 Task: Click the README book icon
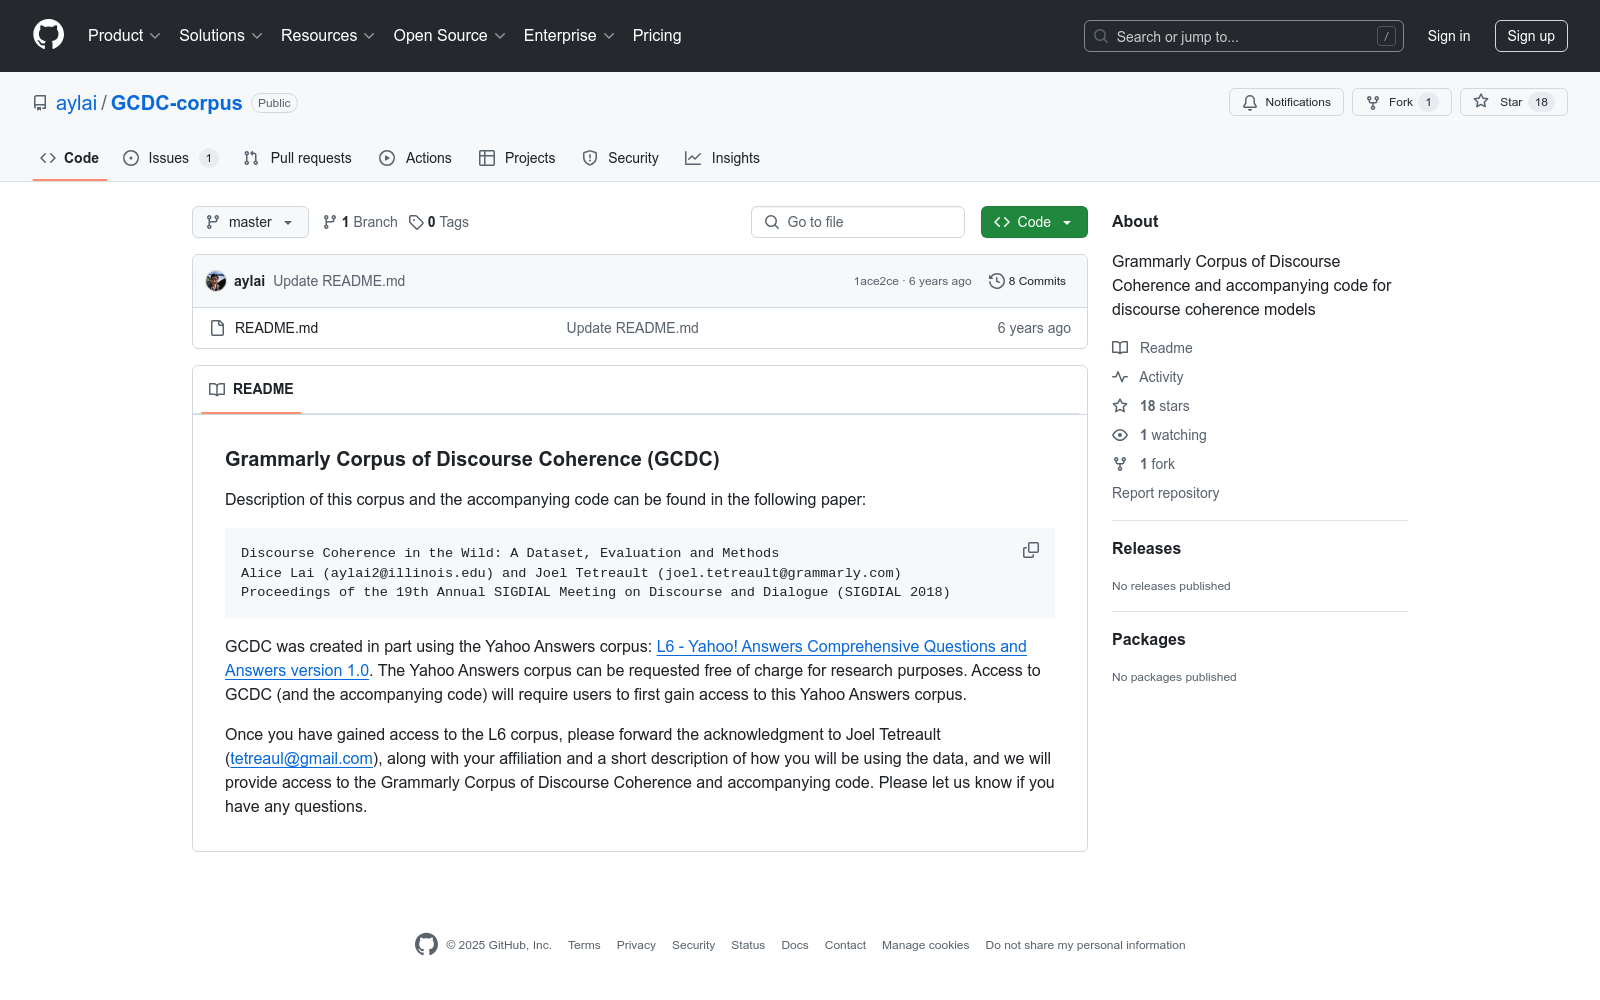pos(217,389)
